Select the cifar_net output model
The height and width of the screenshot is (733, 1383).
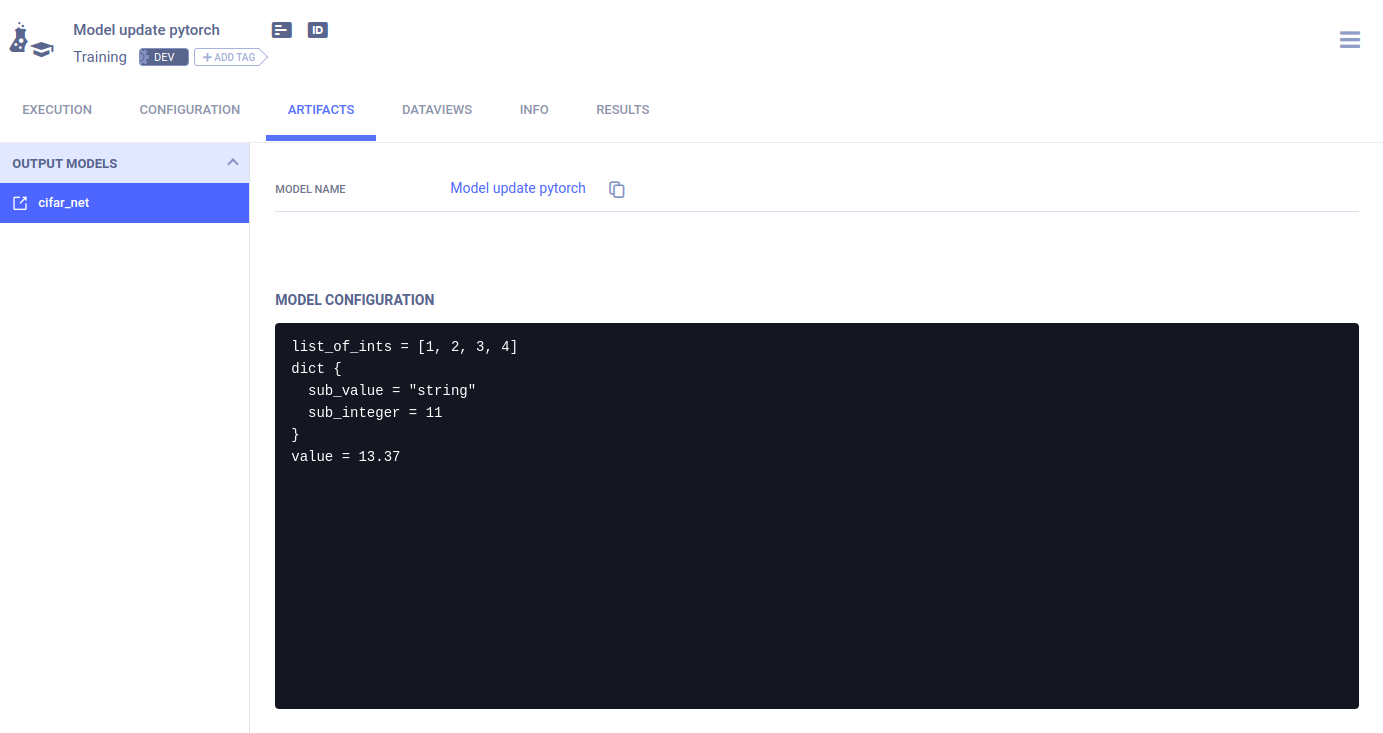pyautogui.click(x=64, y=203)
